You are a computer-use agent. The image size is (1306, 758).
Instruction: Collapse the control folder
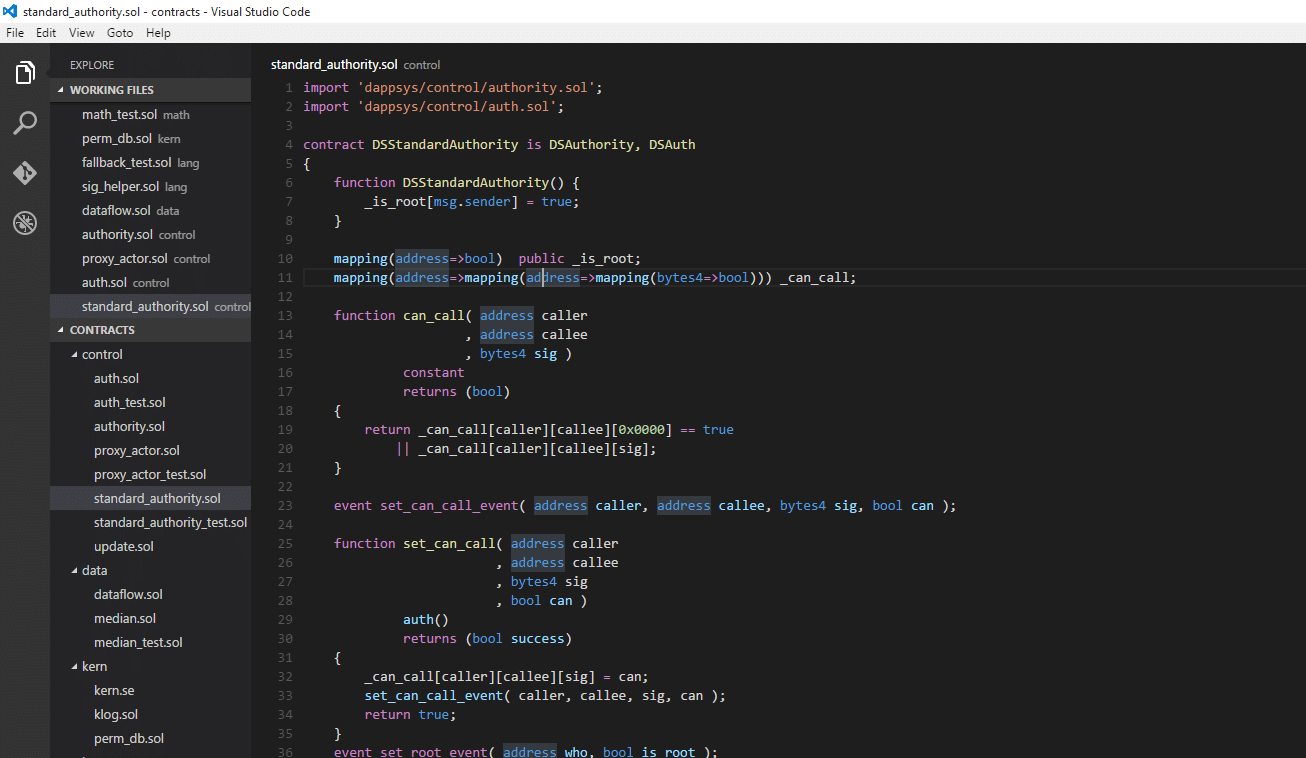pos(101,354)
